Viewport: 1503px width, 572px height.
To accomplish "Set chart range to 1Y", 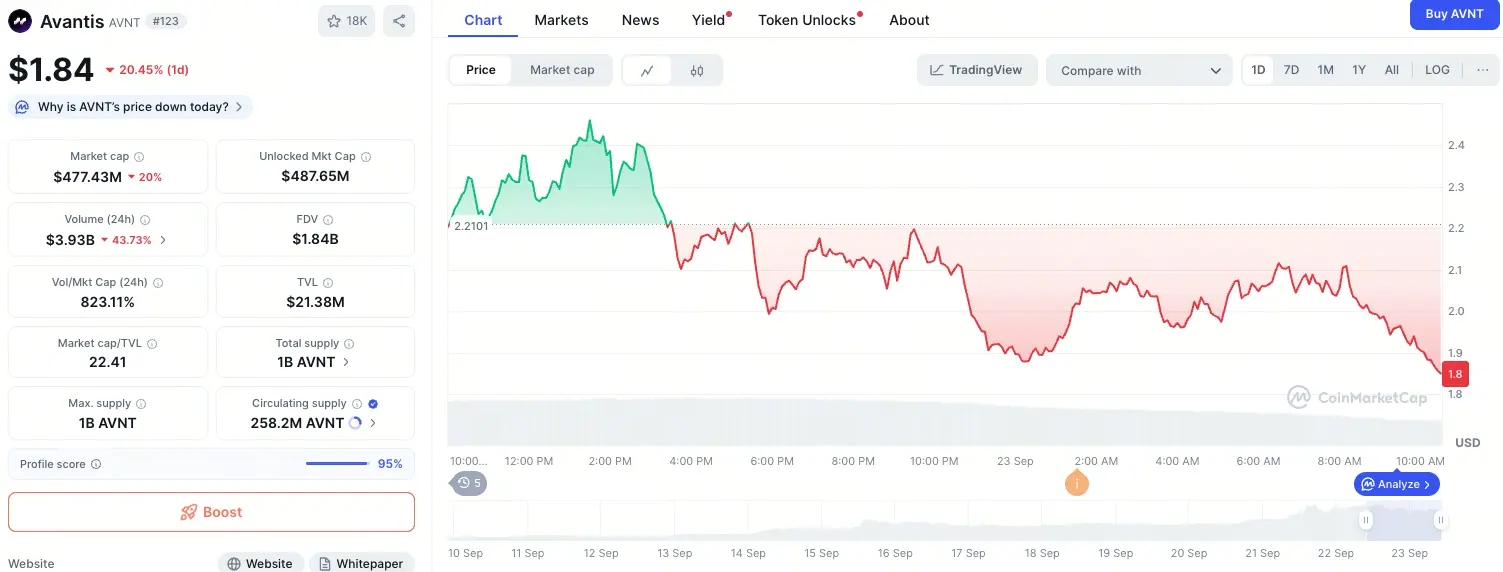I will (1359, 70).
